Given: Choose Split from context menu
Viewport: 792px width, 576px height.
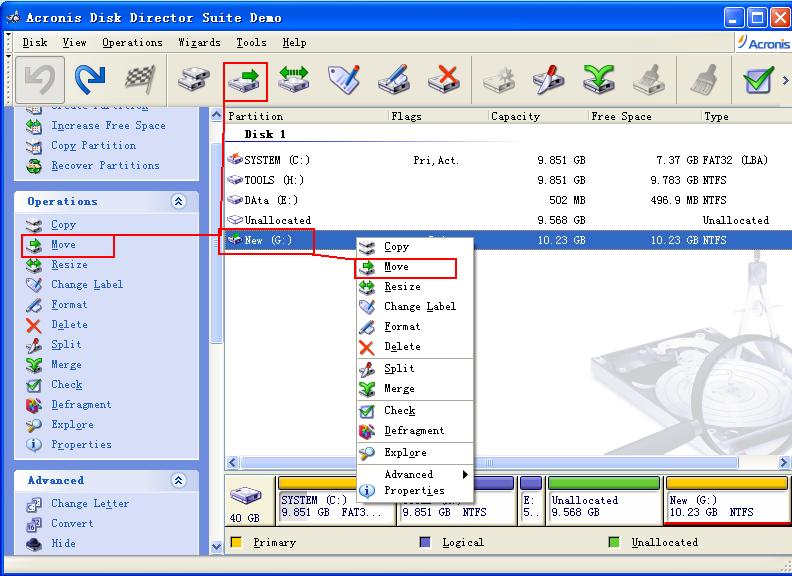Looking at the screenshot, I should (x=415, y=368).
